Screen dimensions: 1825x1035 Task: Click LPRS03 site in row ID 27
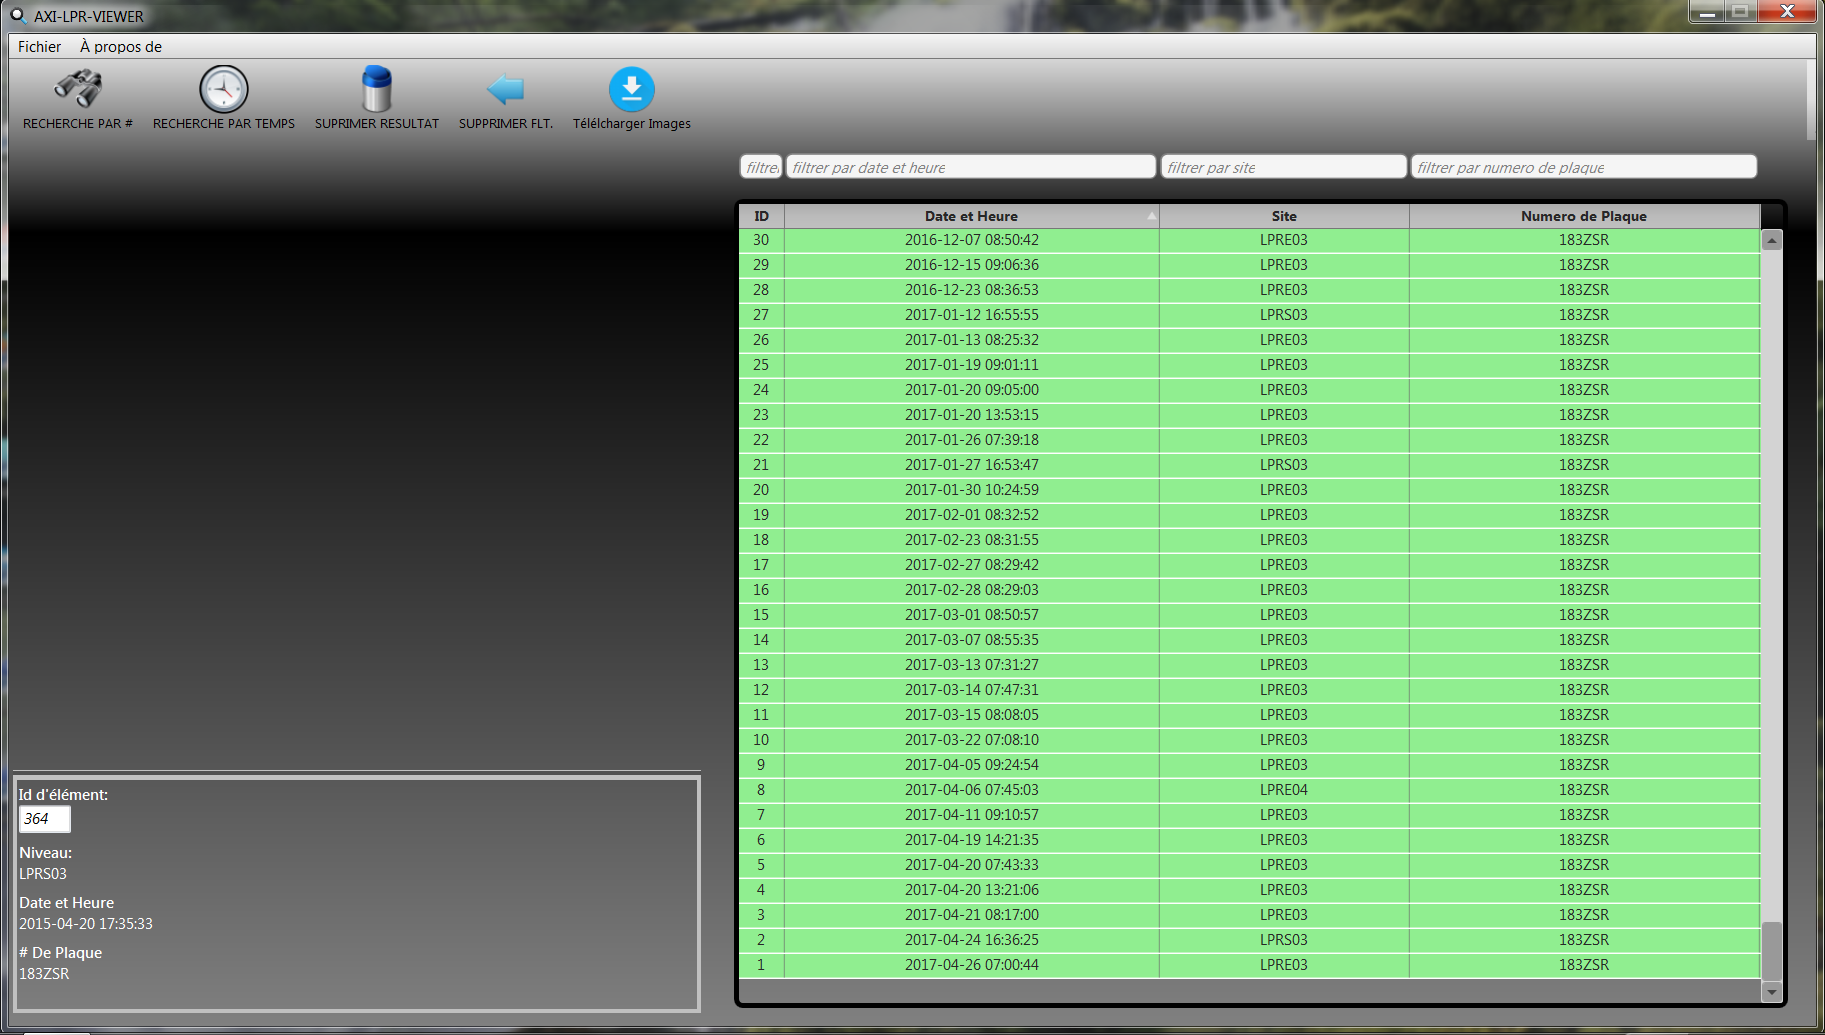pos(1284,315)
